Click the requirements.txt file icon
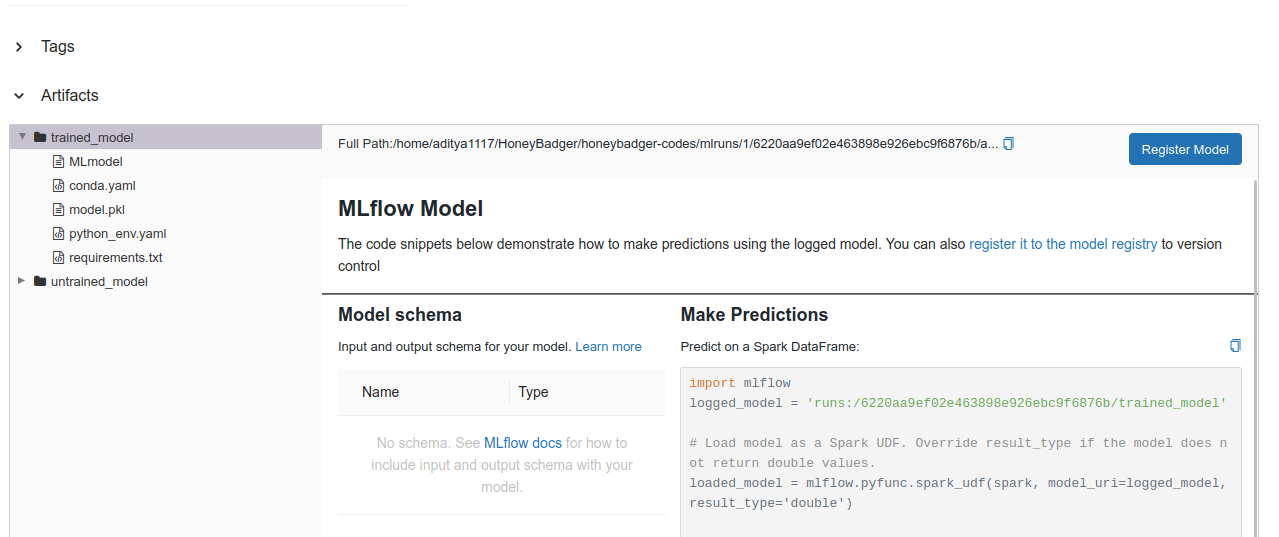This screenshot has height=537, width=1279. pos(58,257)
